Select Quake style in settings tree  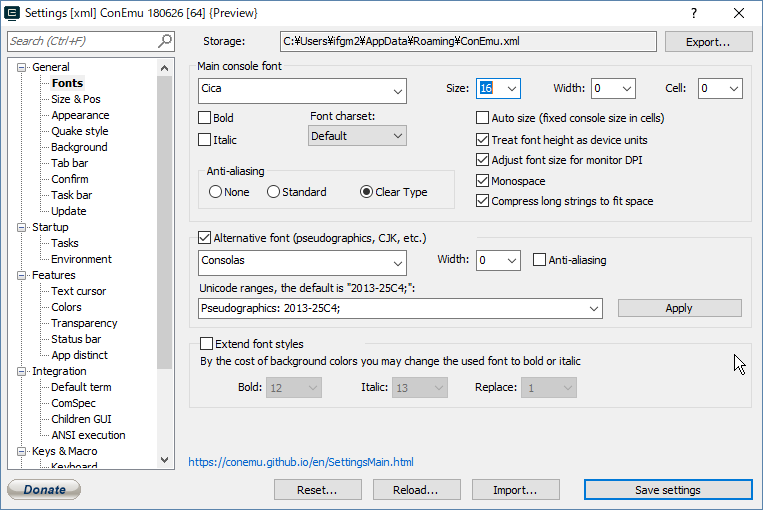79,131
